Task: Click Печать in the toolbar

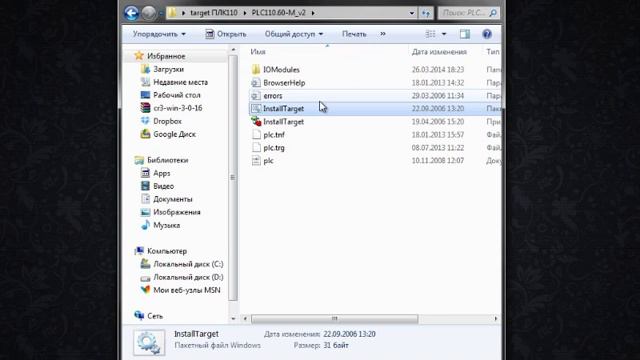Action: coord(354,34)
